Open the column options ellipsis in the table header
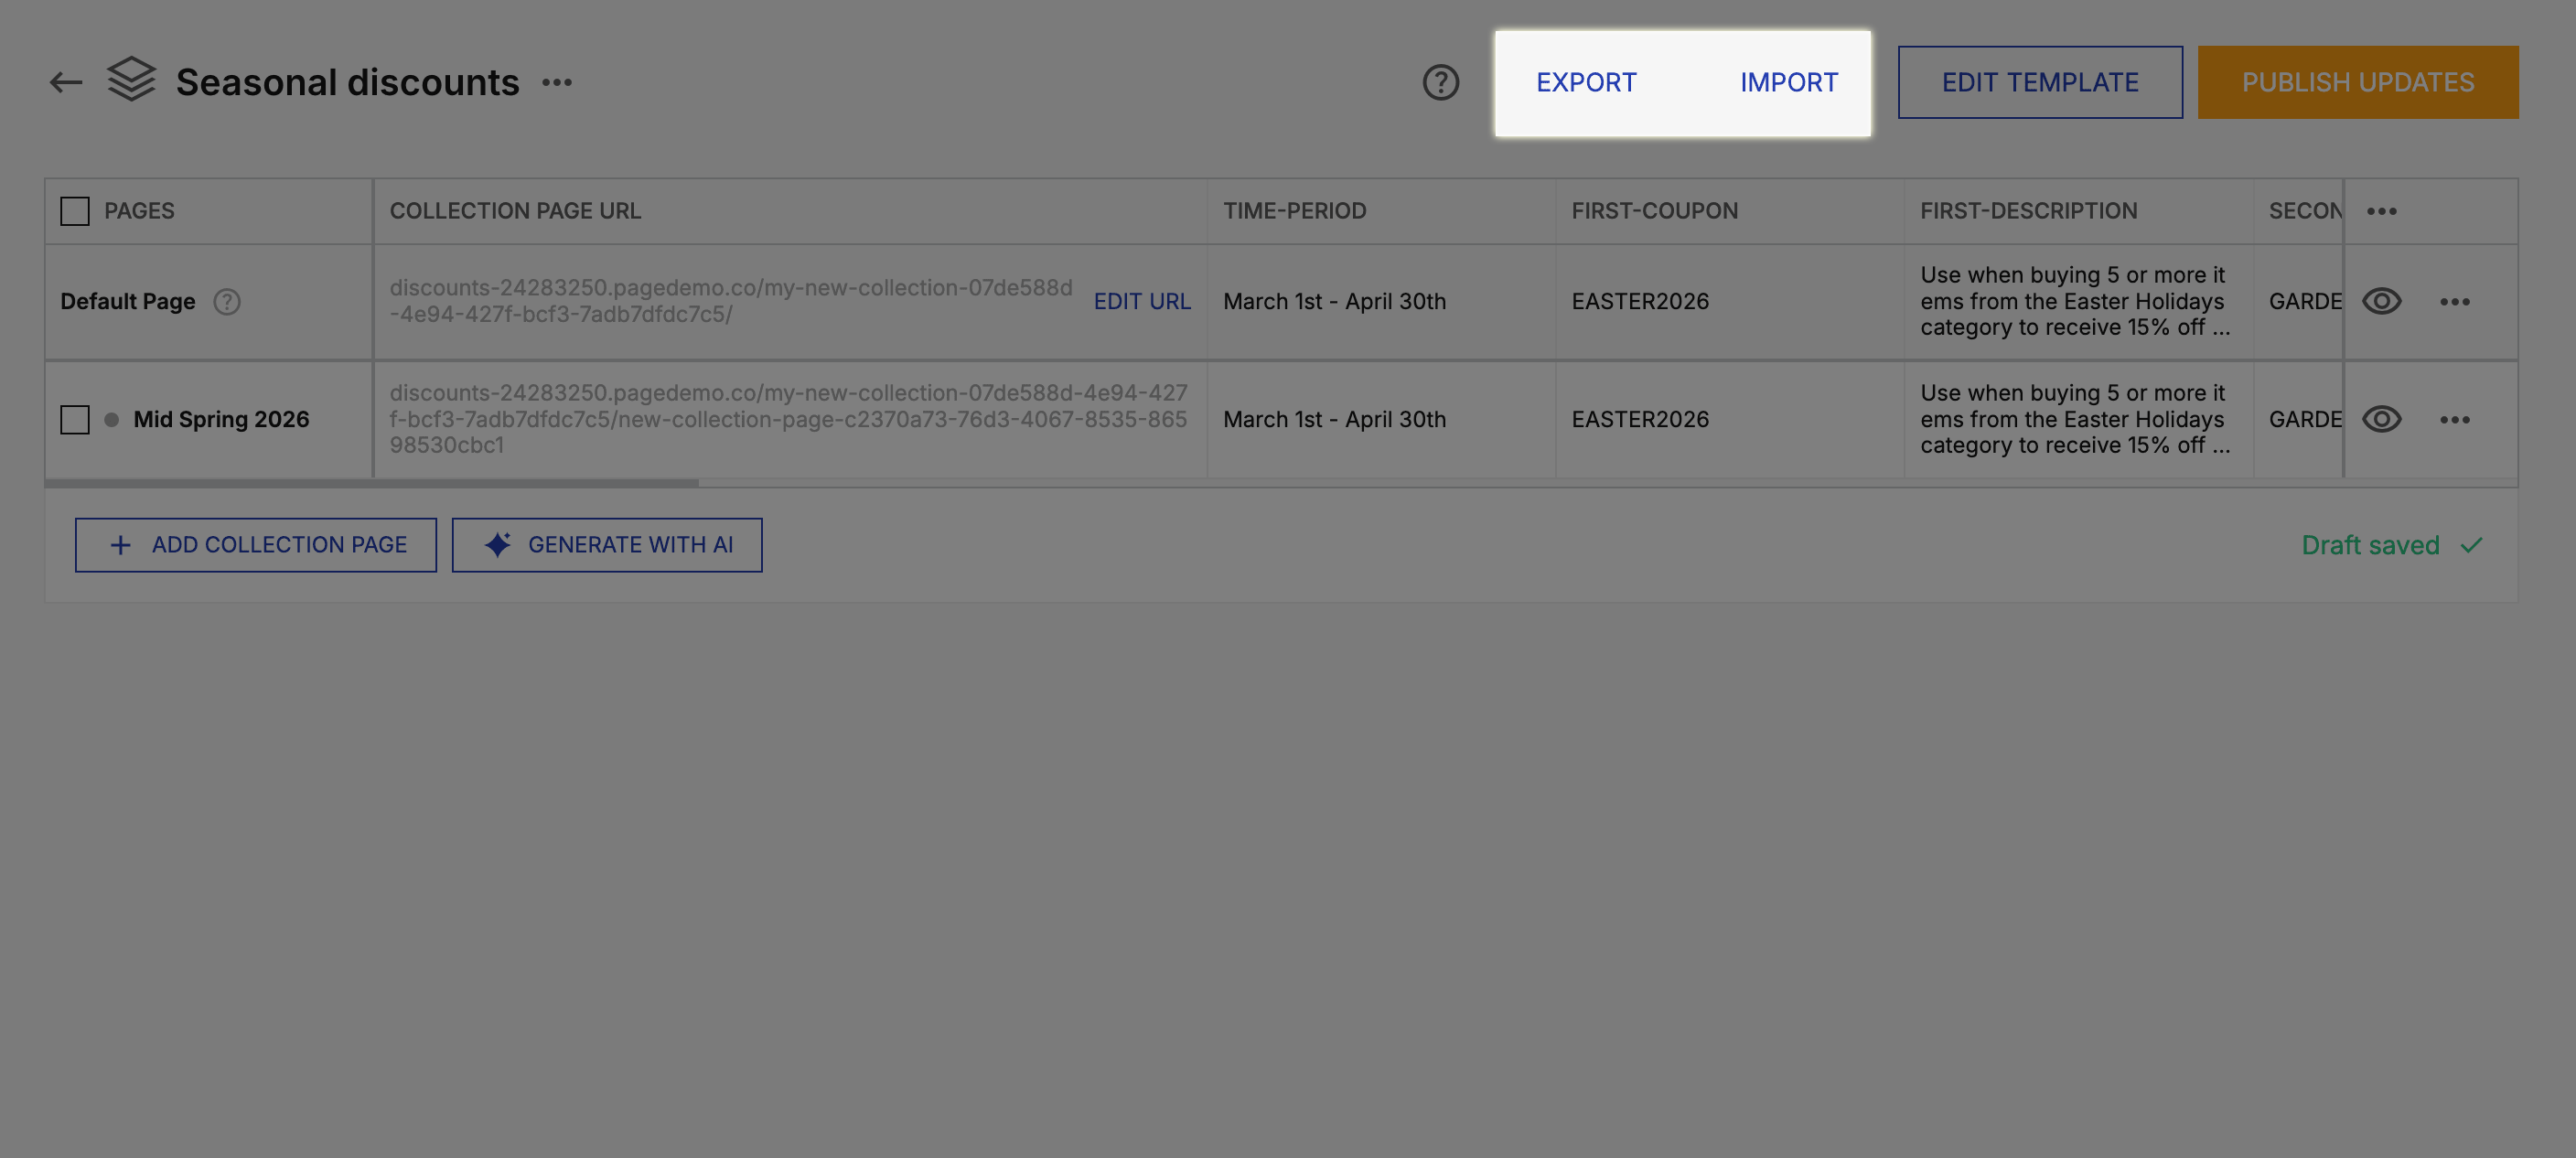Image resolution: width=2576 pixels, height=1158 pixels. pyautogui.click(x=2384, y=210)
